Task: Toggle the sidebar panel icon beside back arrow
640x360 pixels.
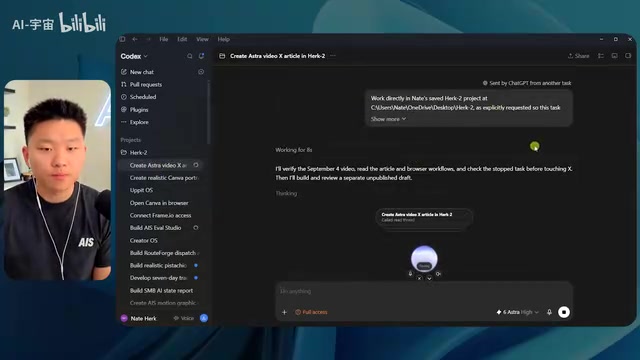Action: pos(122,39)
